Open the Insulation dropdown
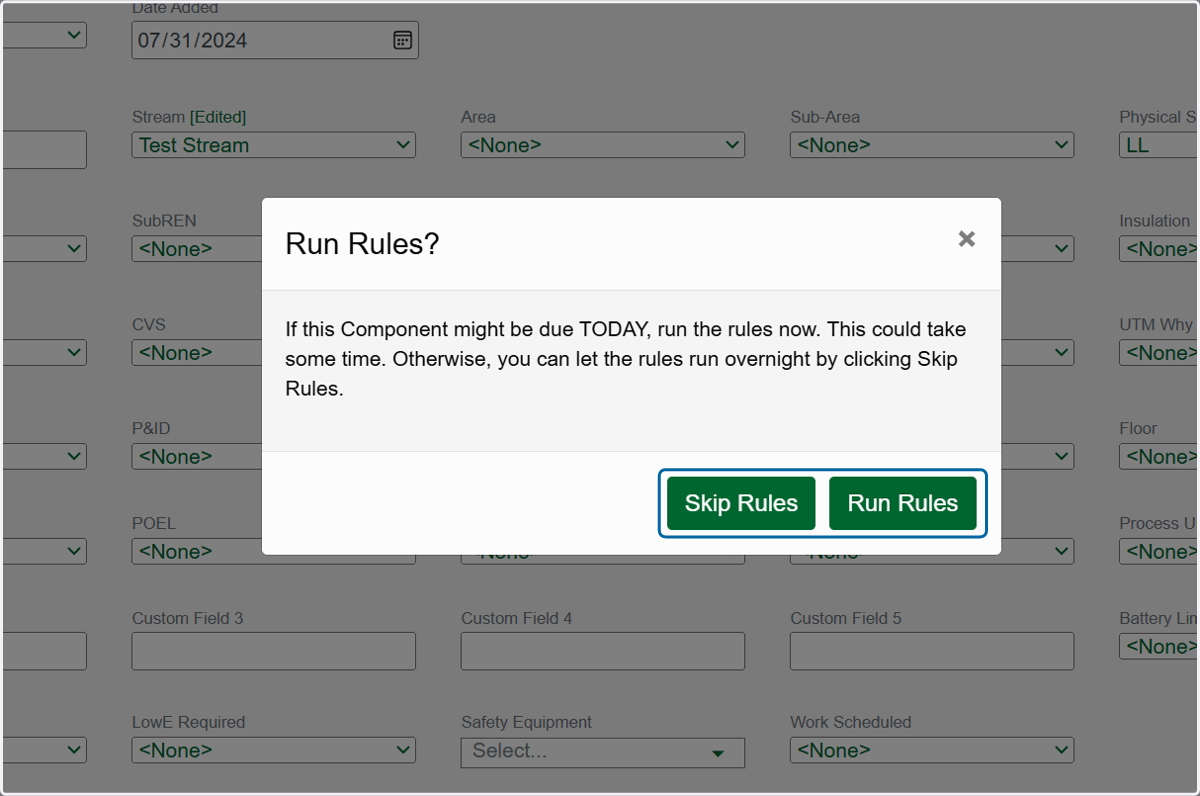 pyautogui.click(x=1159, y=249)
